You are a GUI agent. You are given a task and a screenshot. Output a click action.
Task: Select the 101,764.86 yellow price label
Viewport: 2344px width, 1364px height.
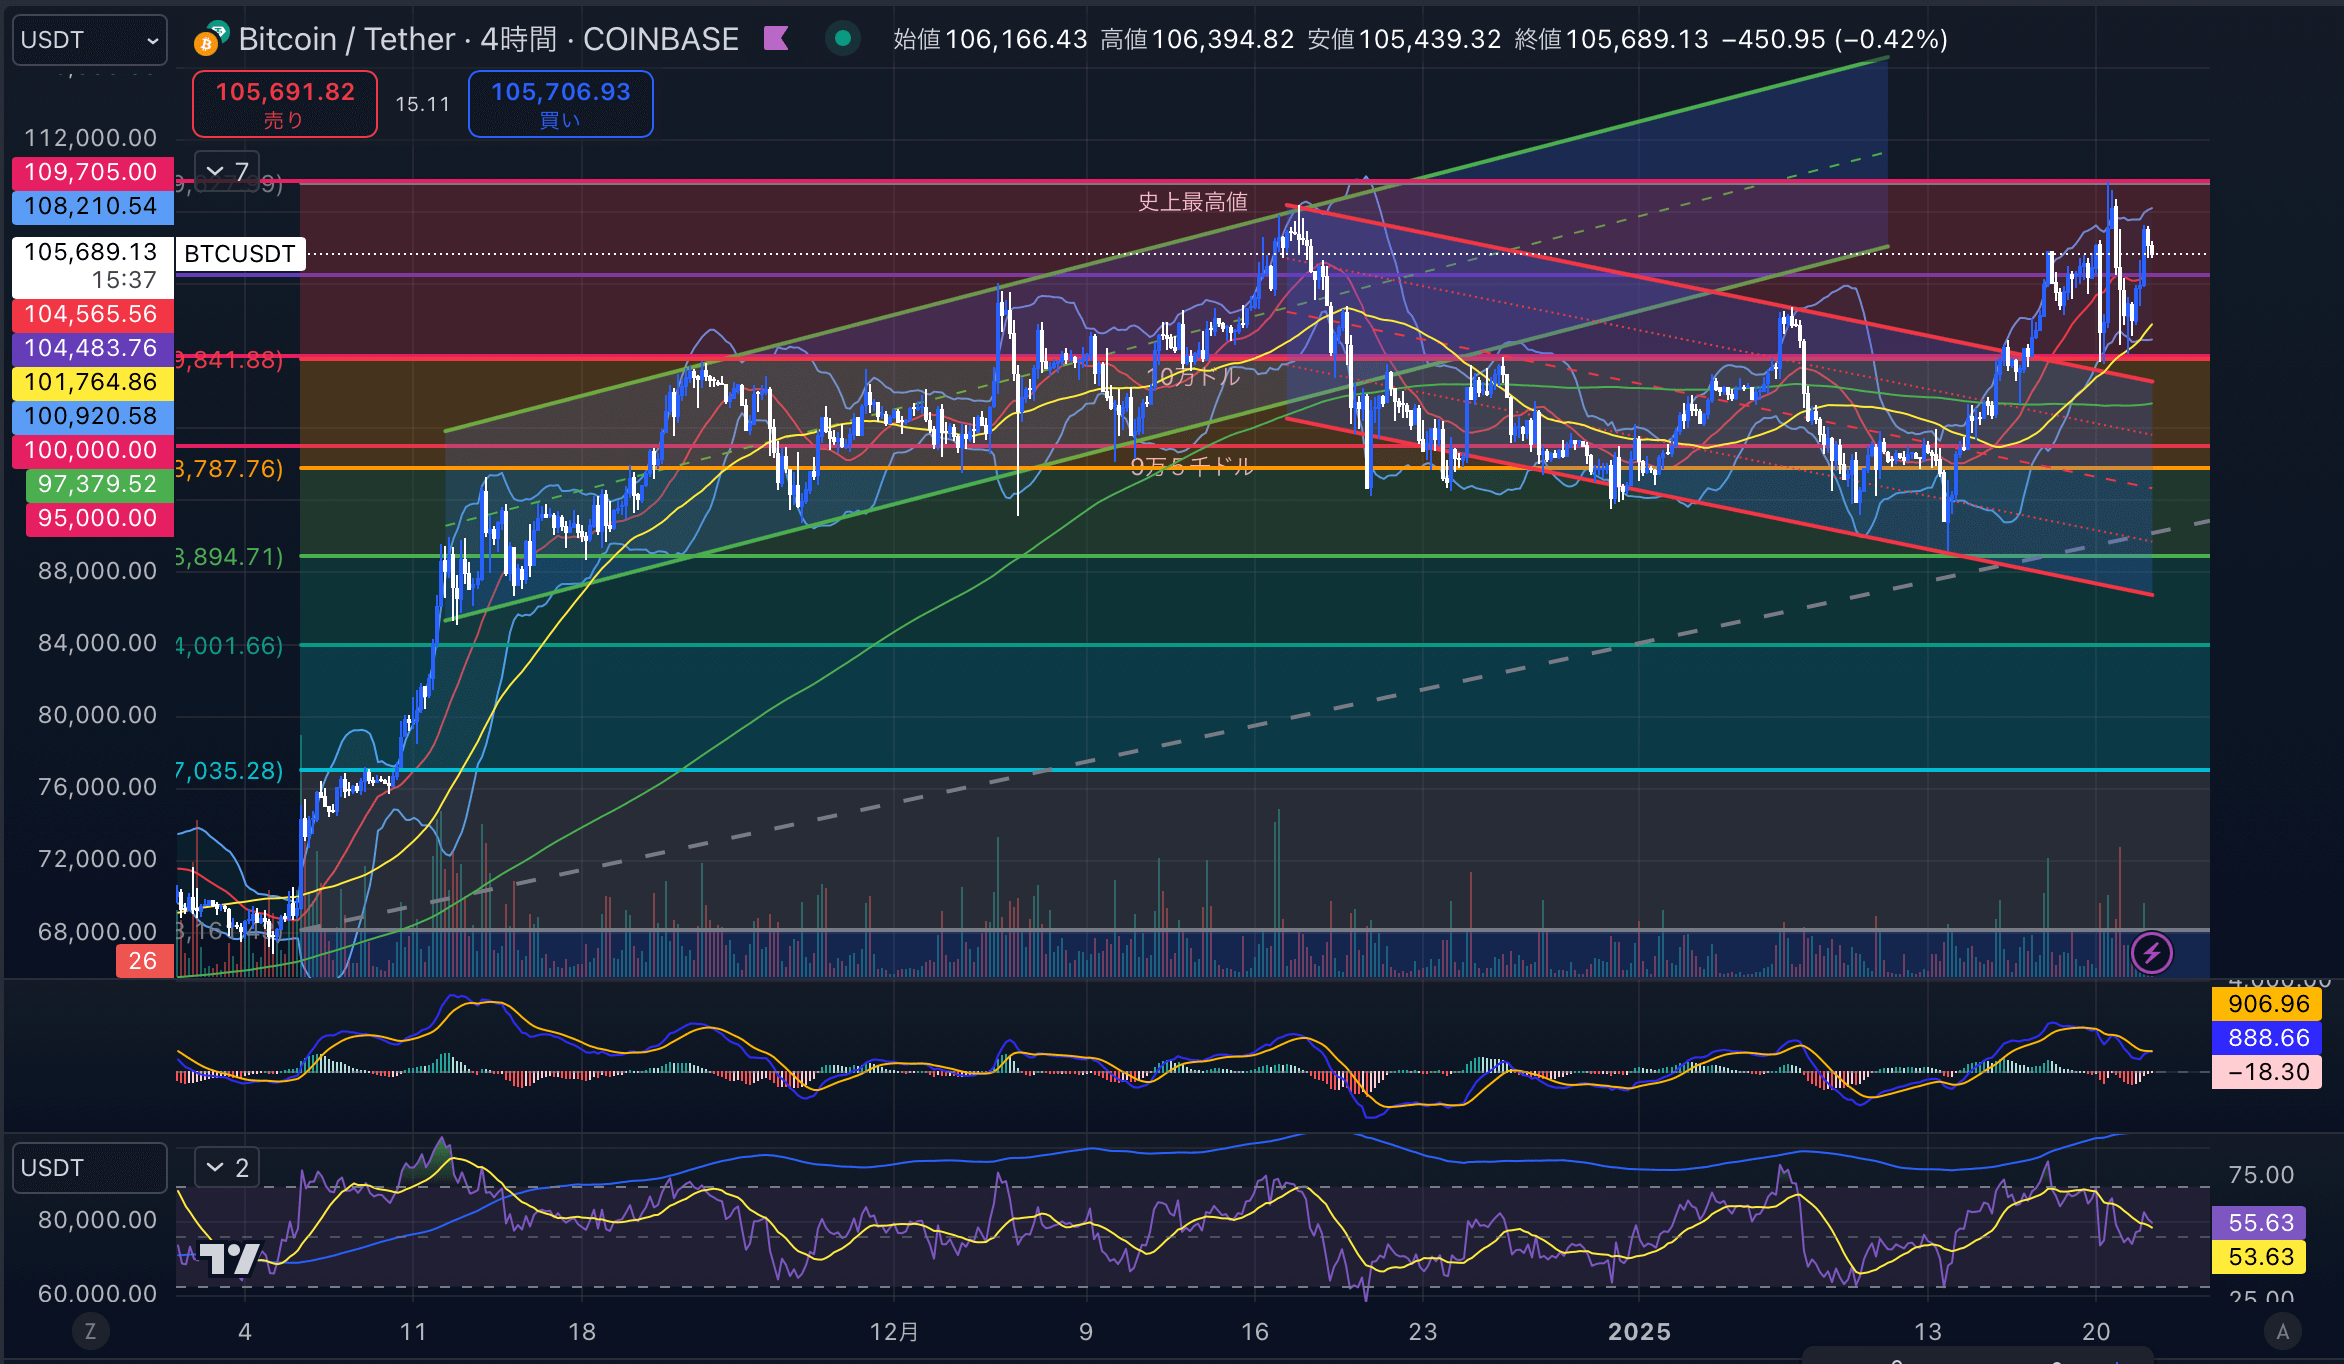click(x=92, y=382)
